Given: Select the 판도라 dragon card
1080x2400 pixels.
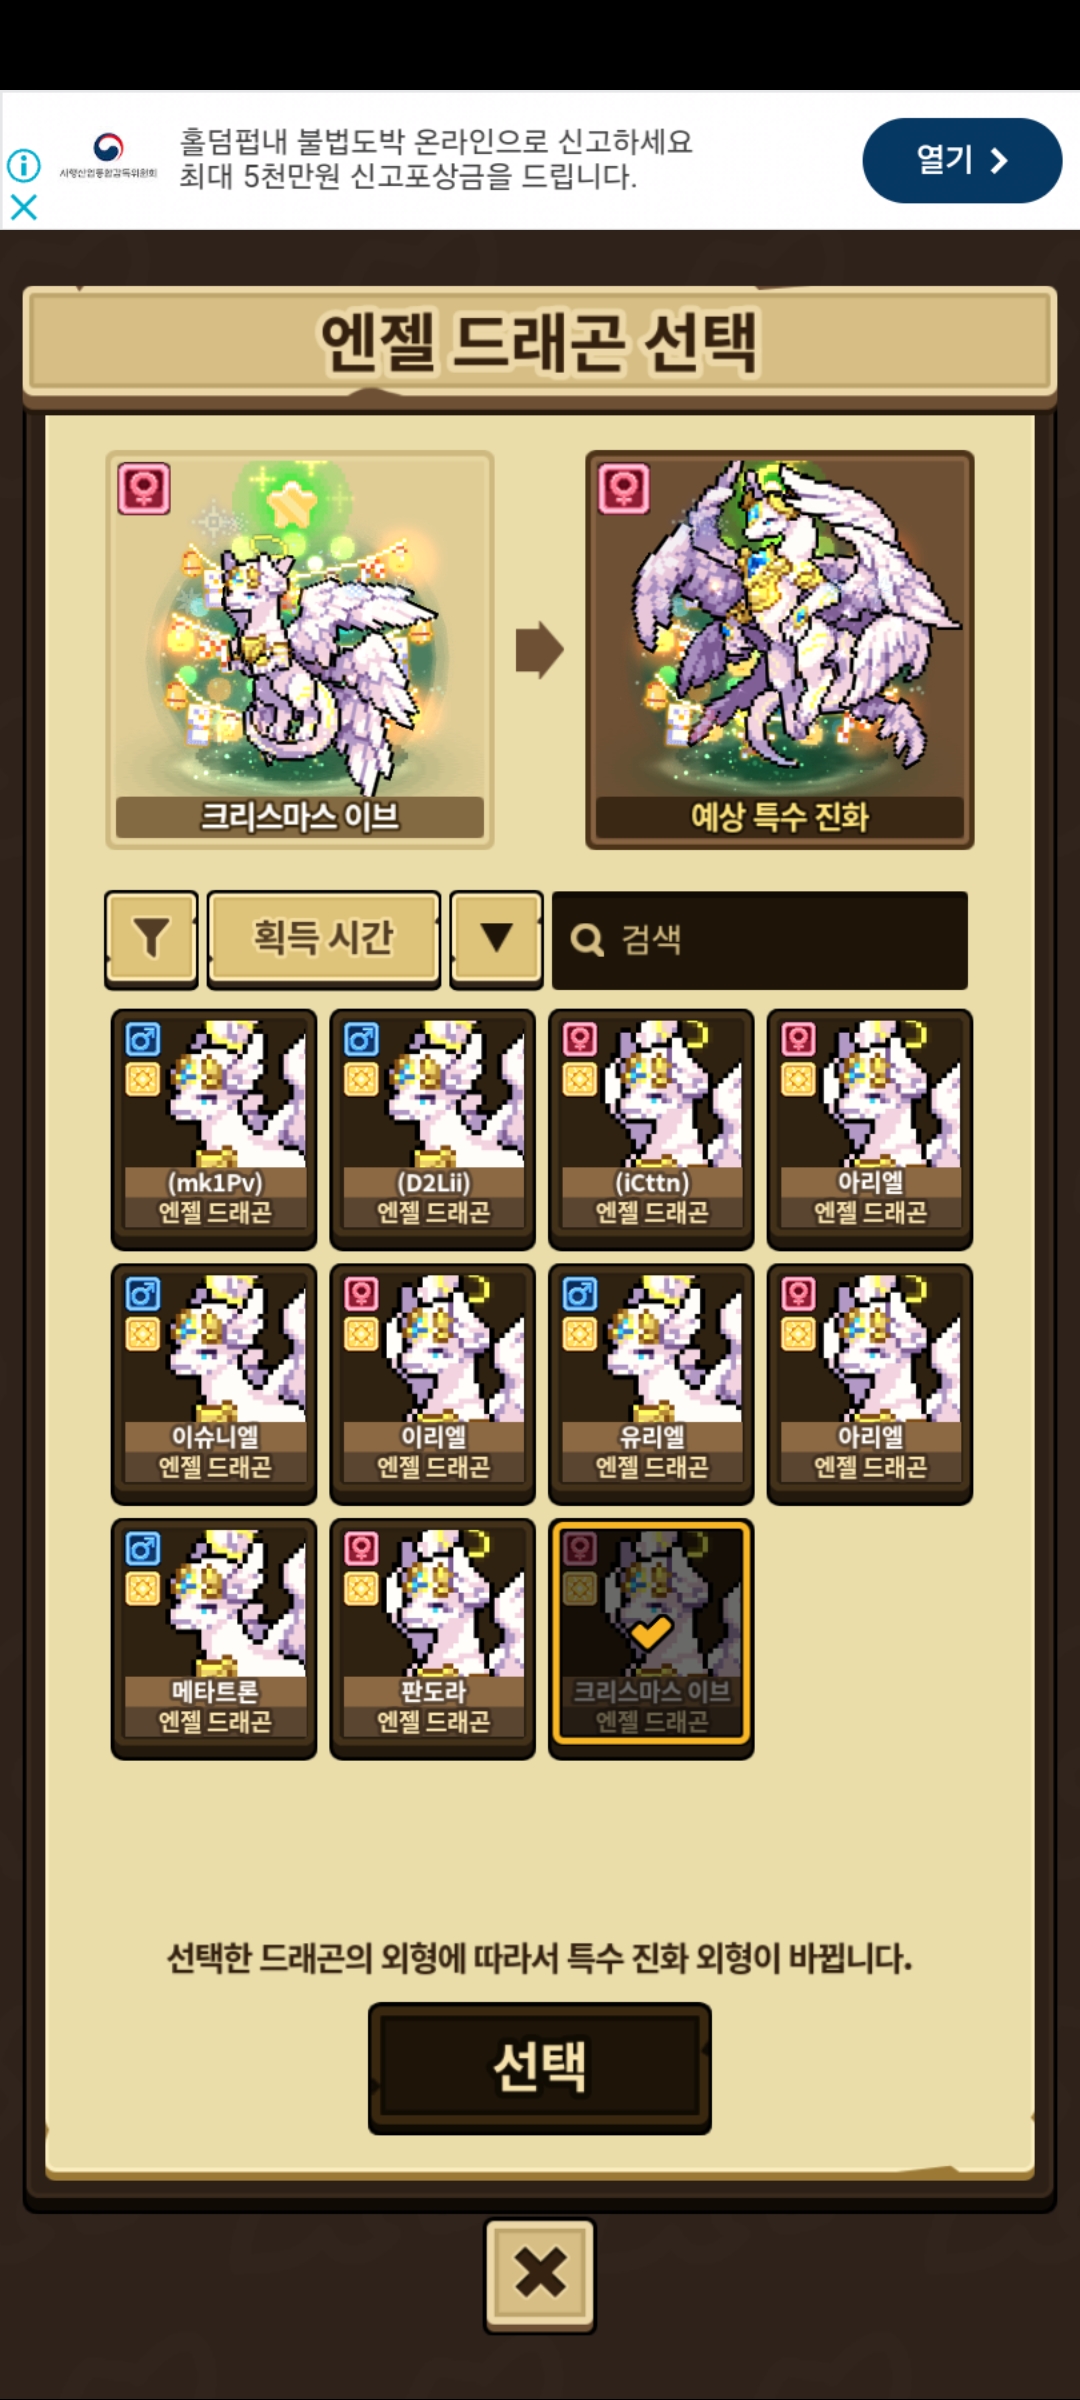Looking at the screenshot, I should pos(432,1639).
